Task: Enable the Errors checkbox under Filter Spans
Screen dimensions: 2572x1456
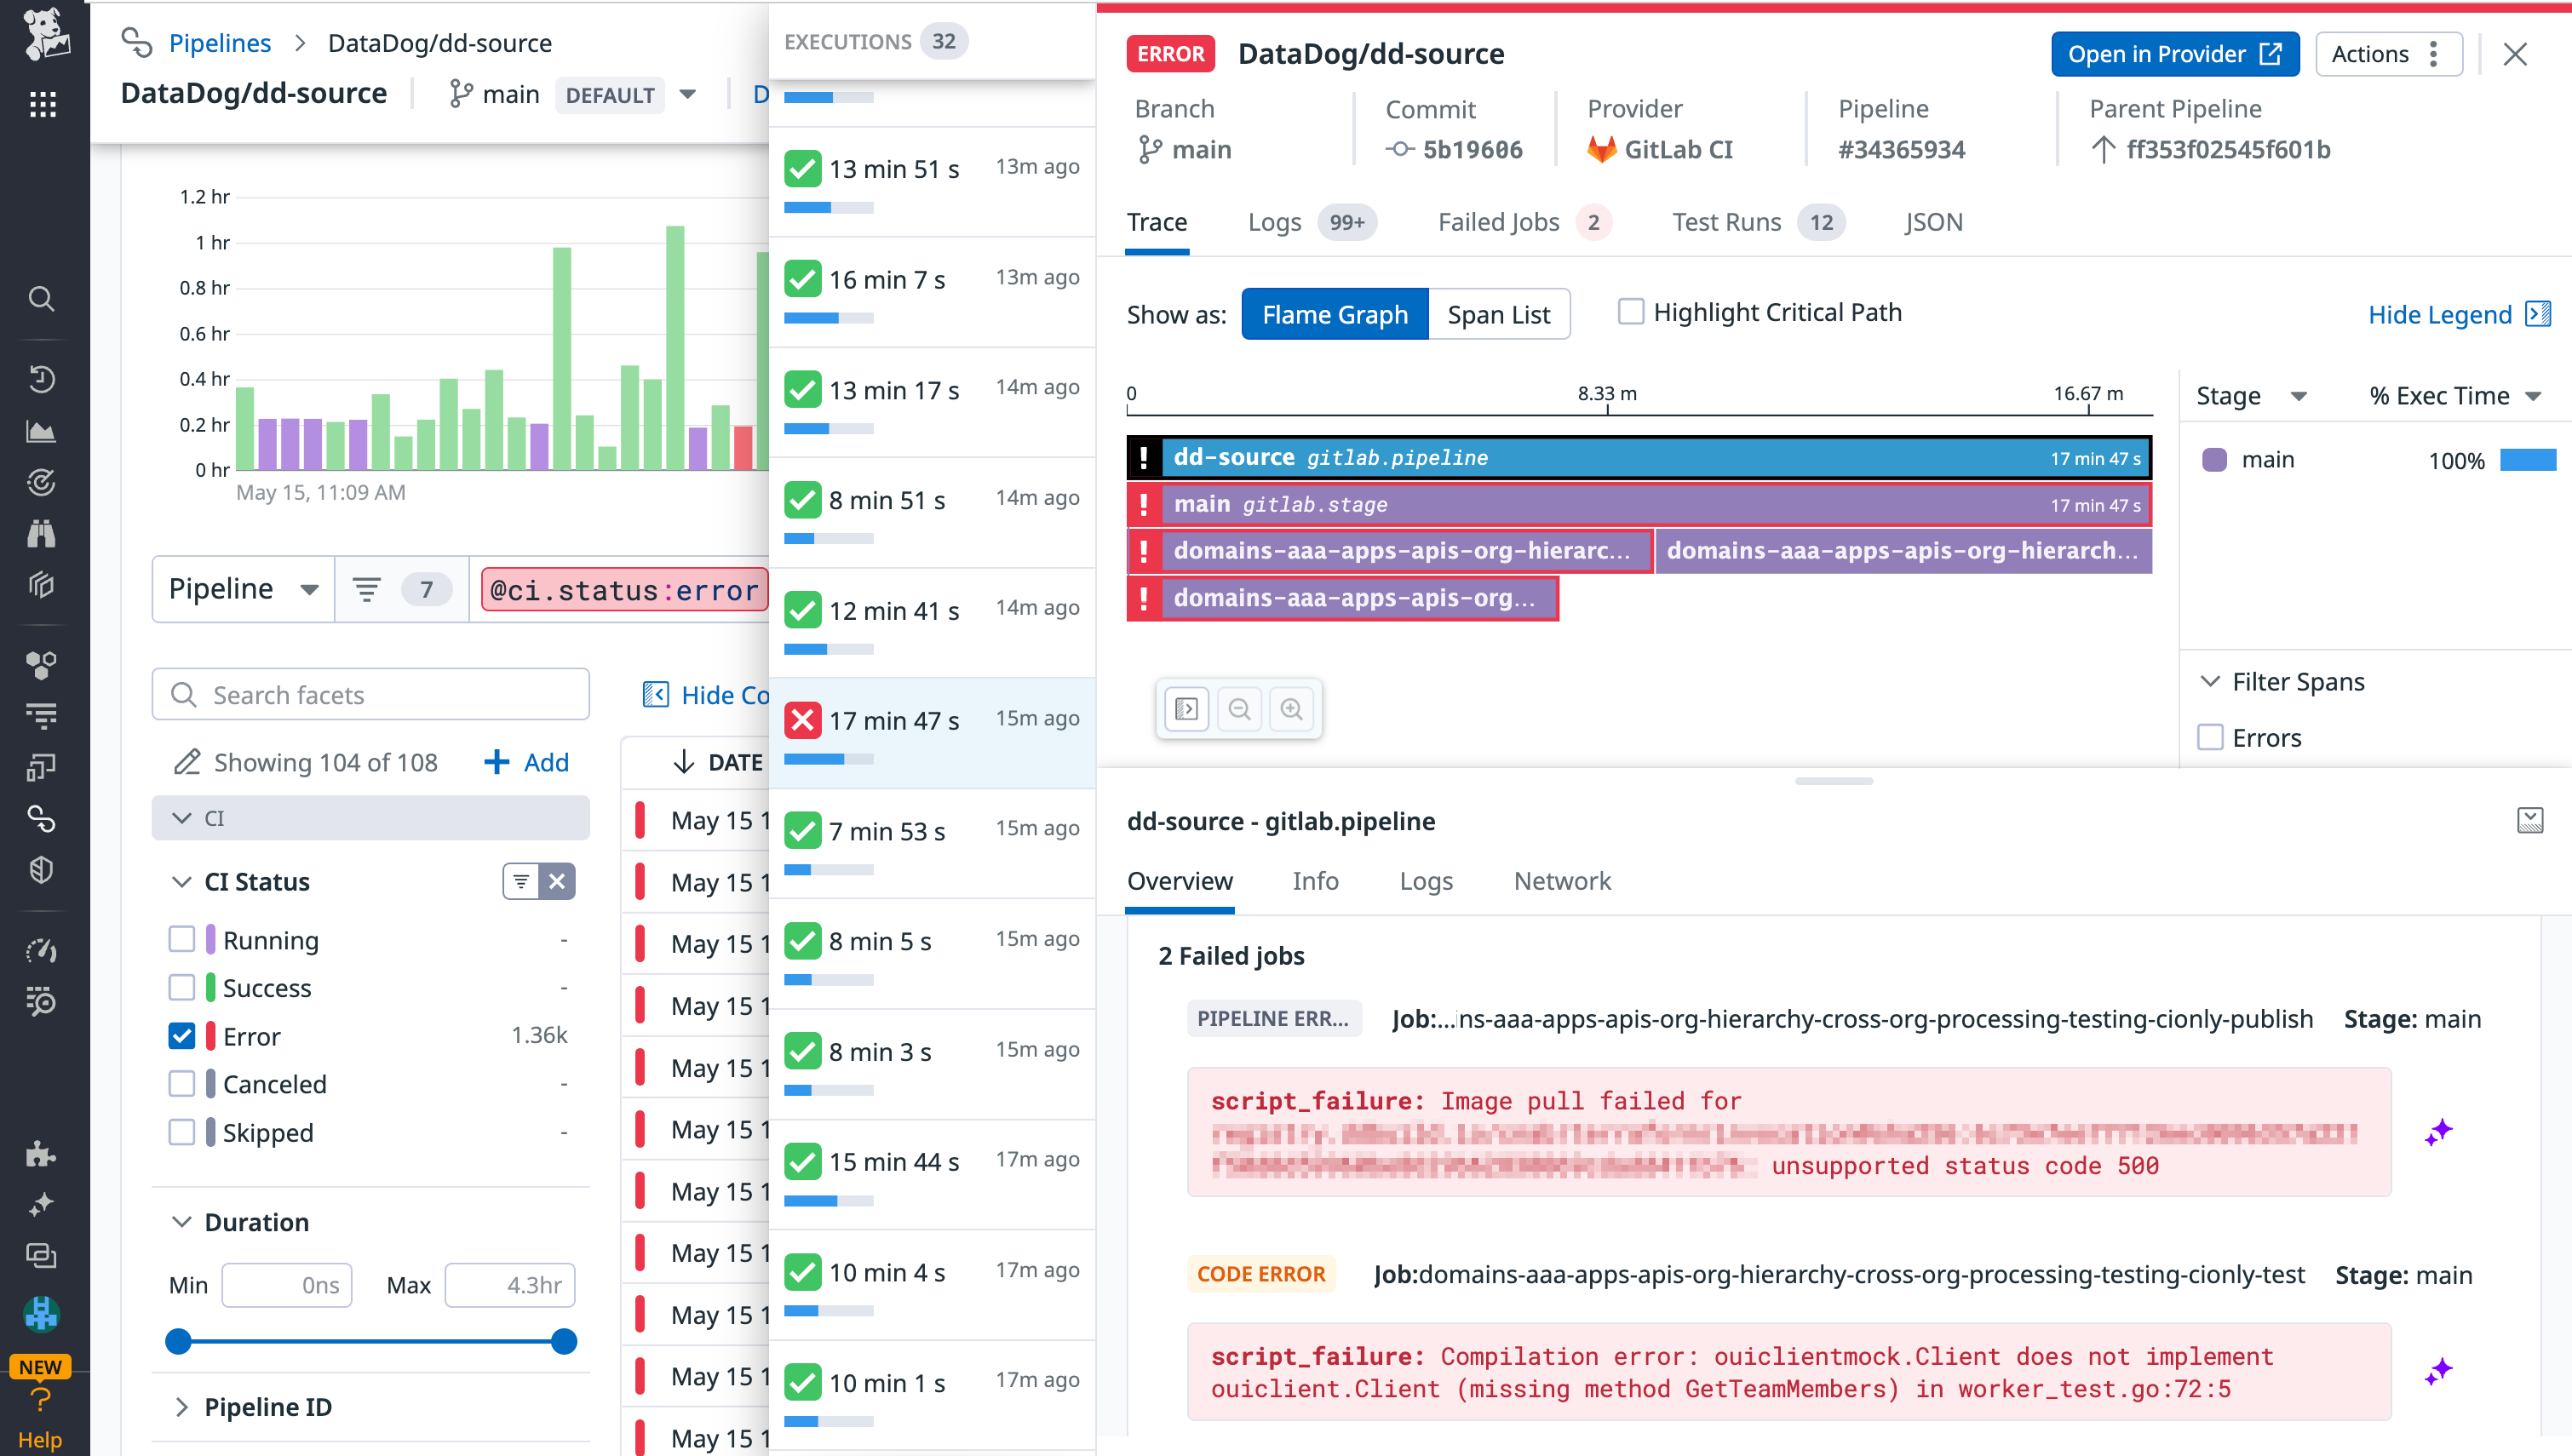Action: pyautogui.click(x=2211, y=737)
